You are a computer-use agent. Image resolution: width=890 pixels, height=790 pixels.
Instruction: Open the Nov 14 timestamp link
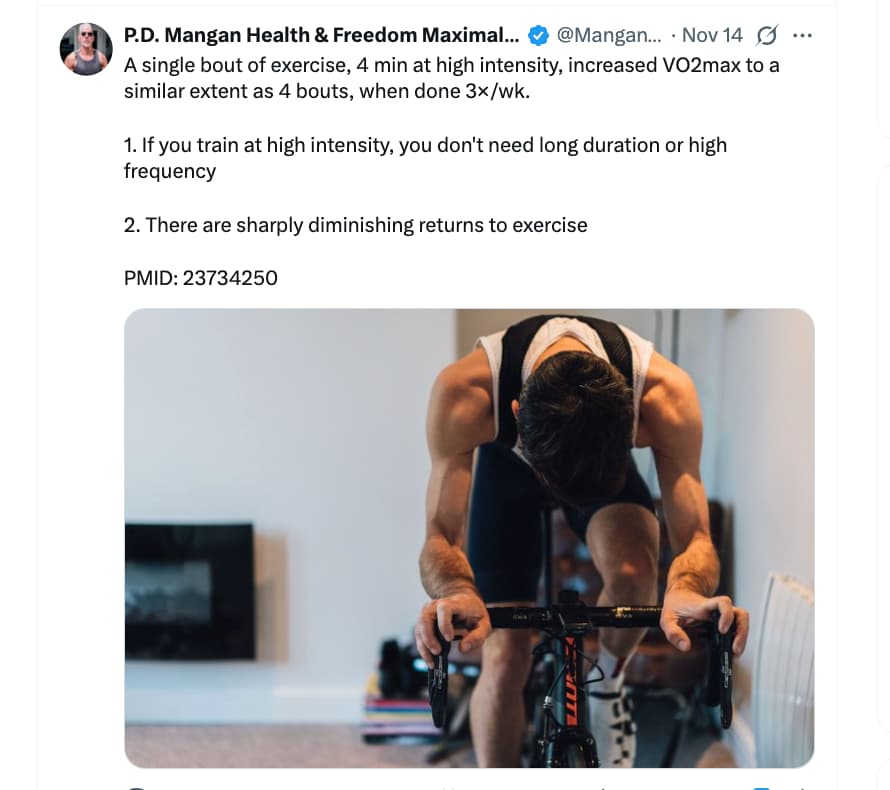pos(712,36)
